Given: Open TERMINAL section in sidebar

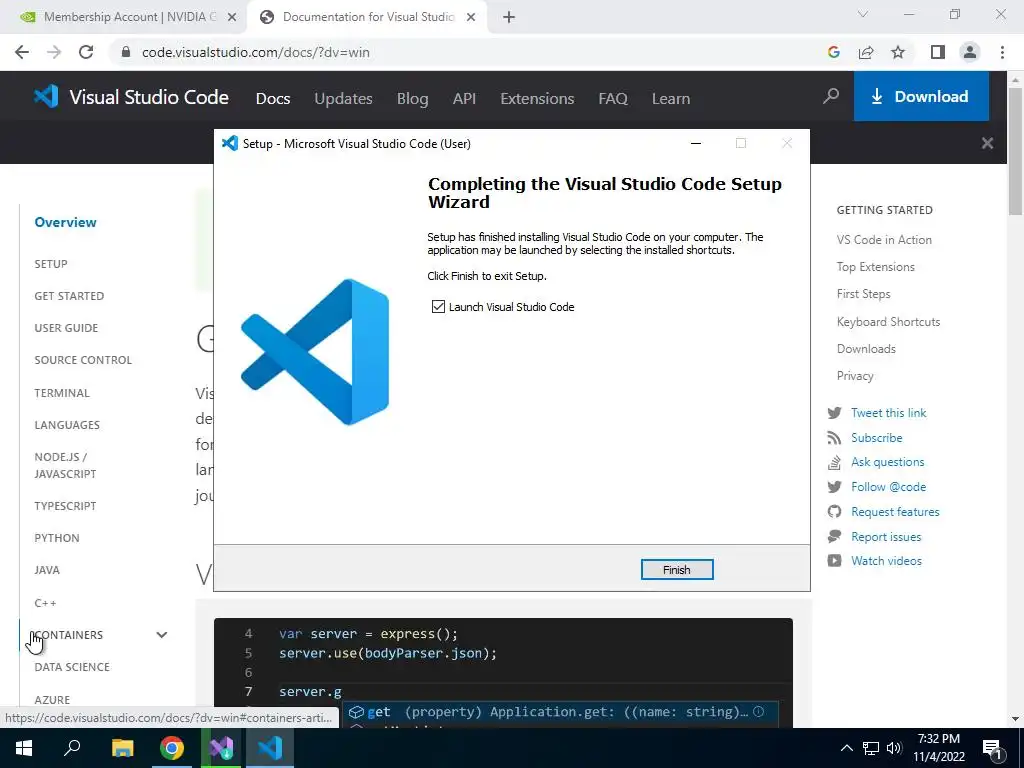Looking at the screenshot, I should (62, 393).
